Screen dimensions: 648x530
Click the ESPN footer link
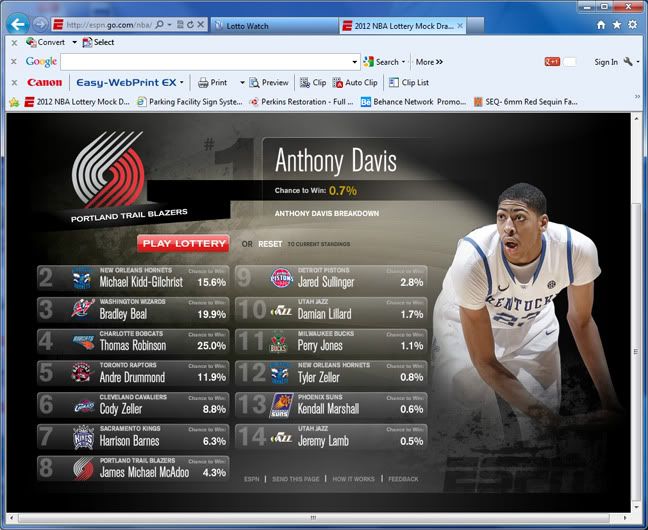pyautogui.click(x=252, y=479)
